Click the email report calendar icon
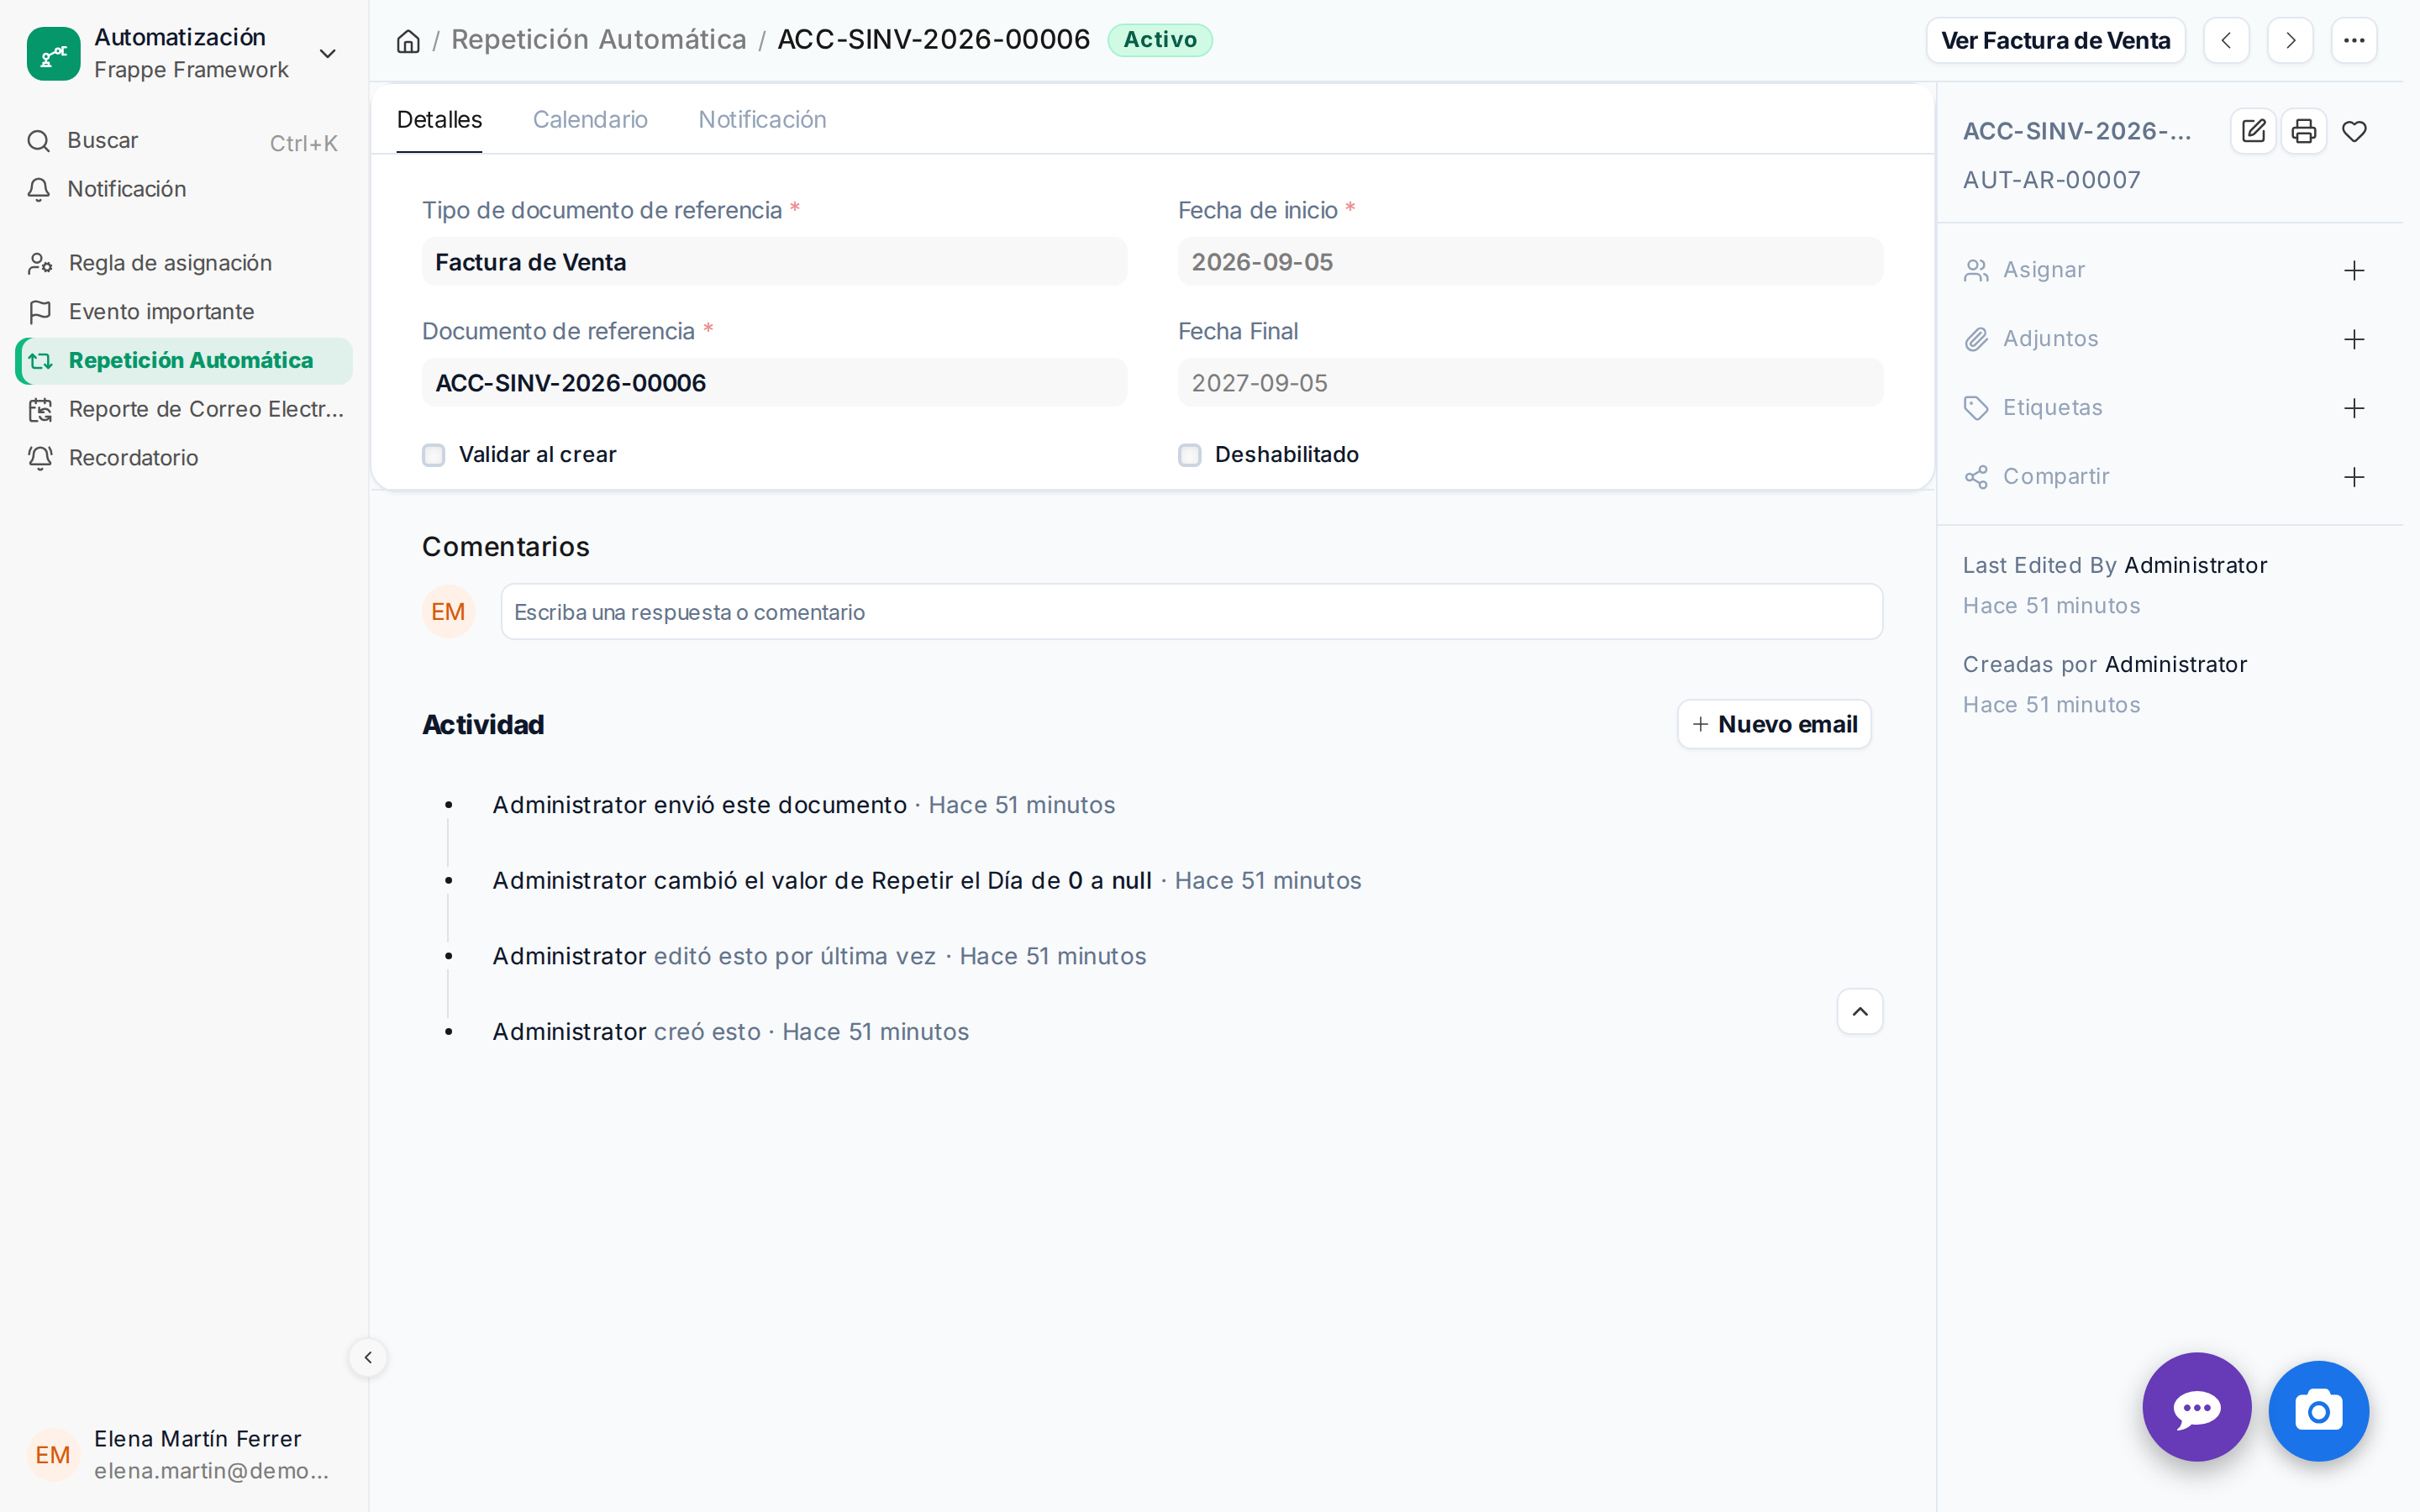 40,409
